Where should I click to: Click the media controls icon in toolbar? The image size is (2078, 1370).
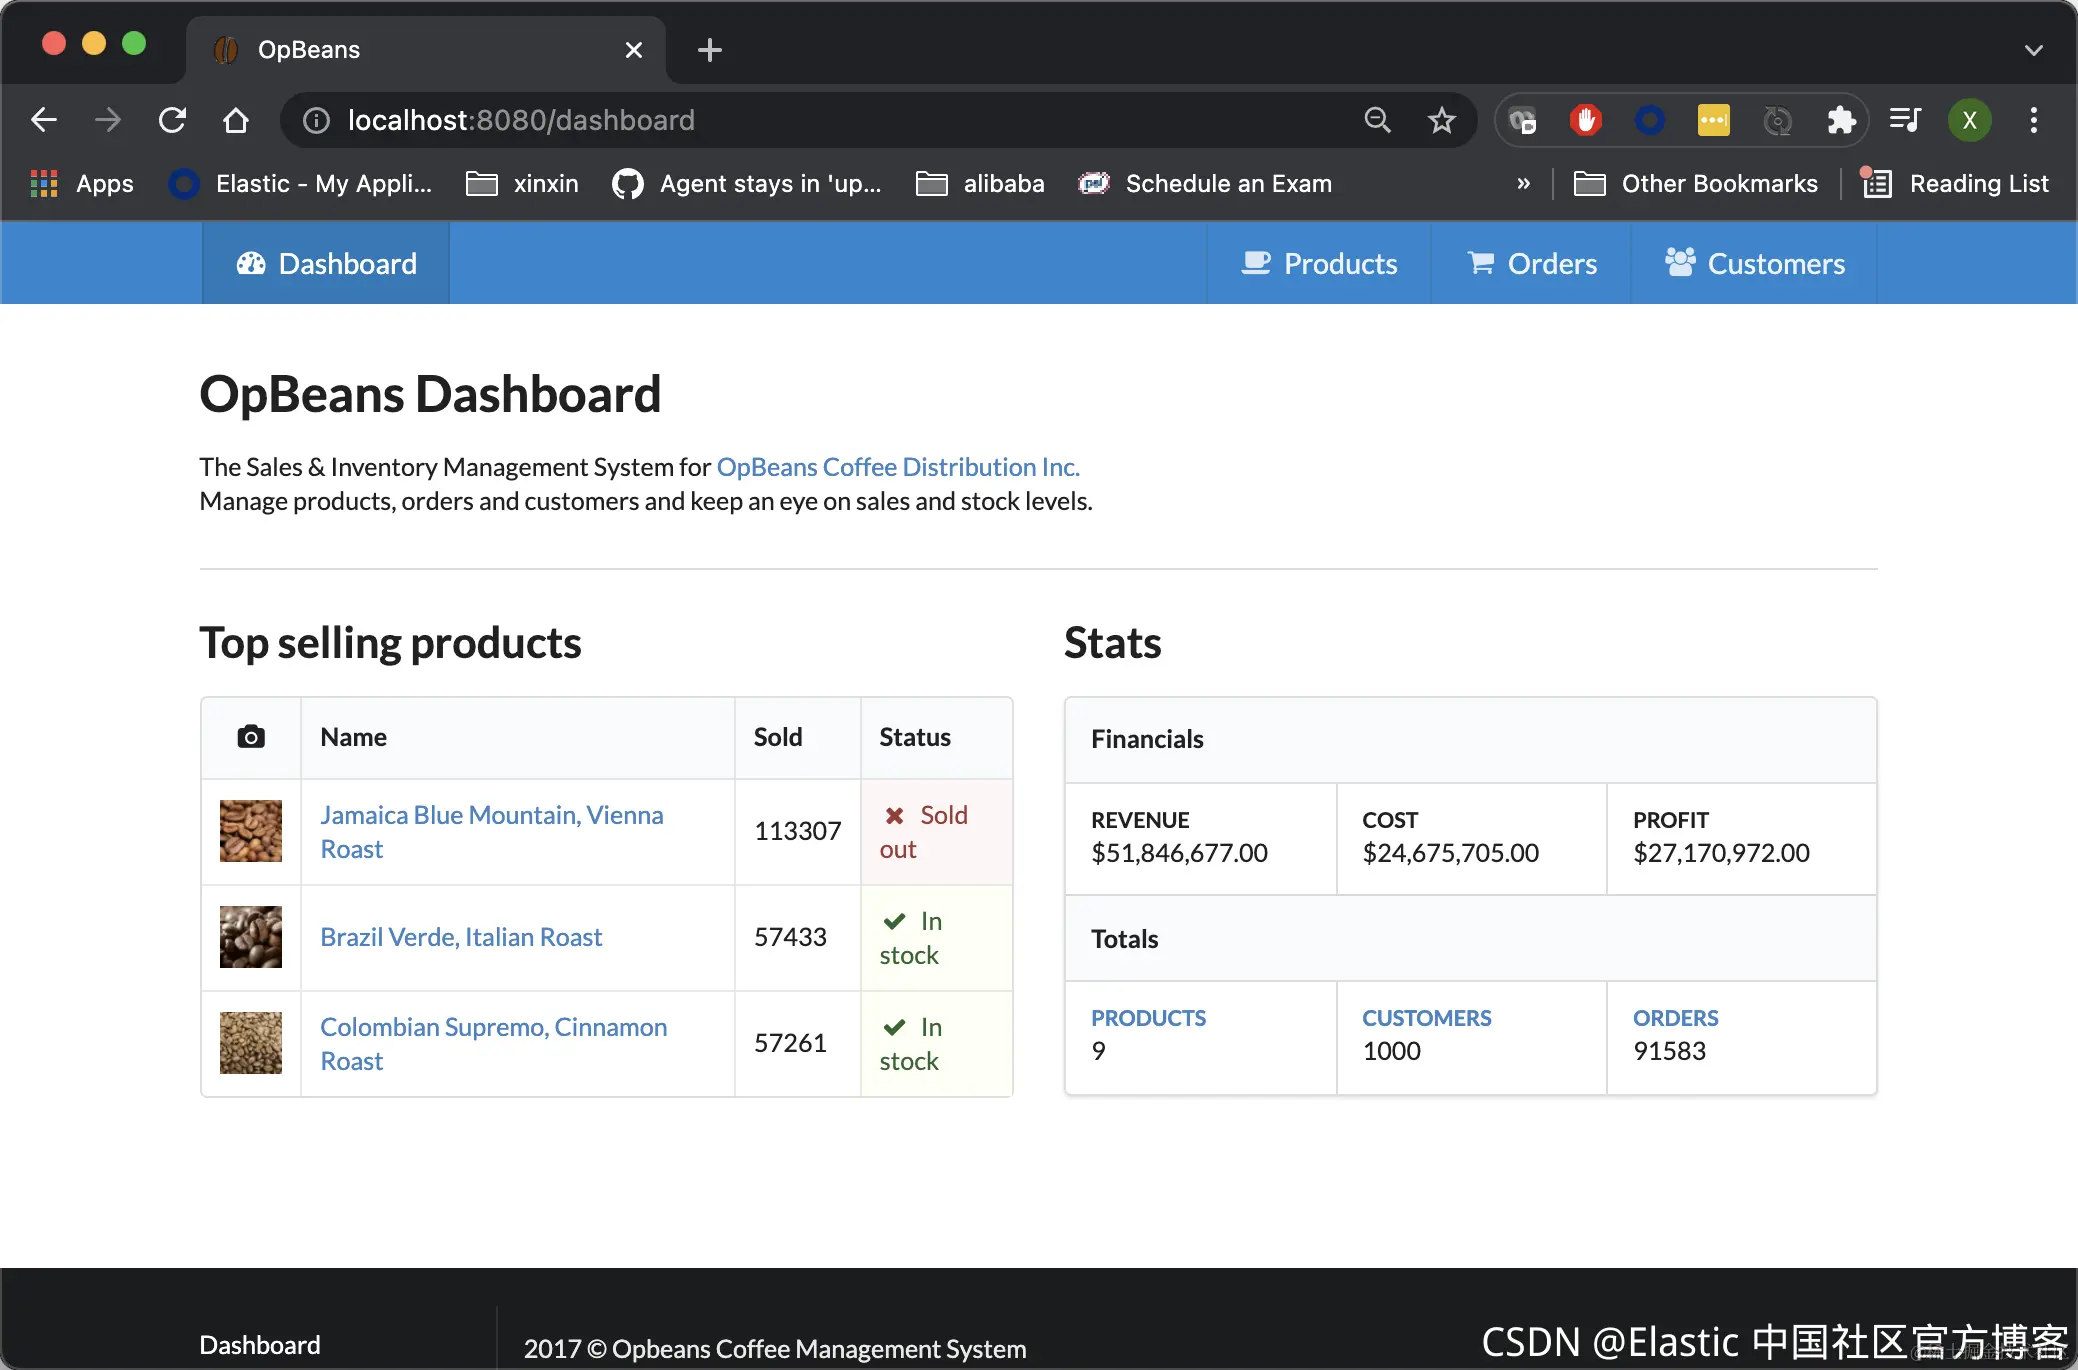[1904, 120]
